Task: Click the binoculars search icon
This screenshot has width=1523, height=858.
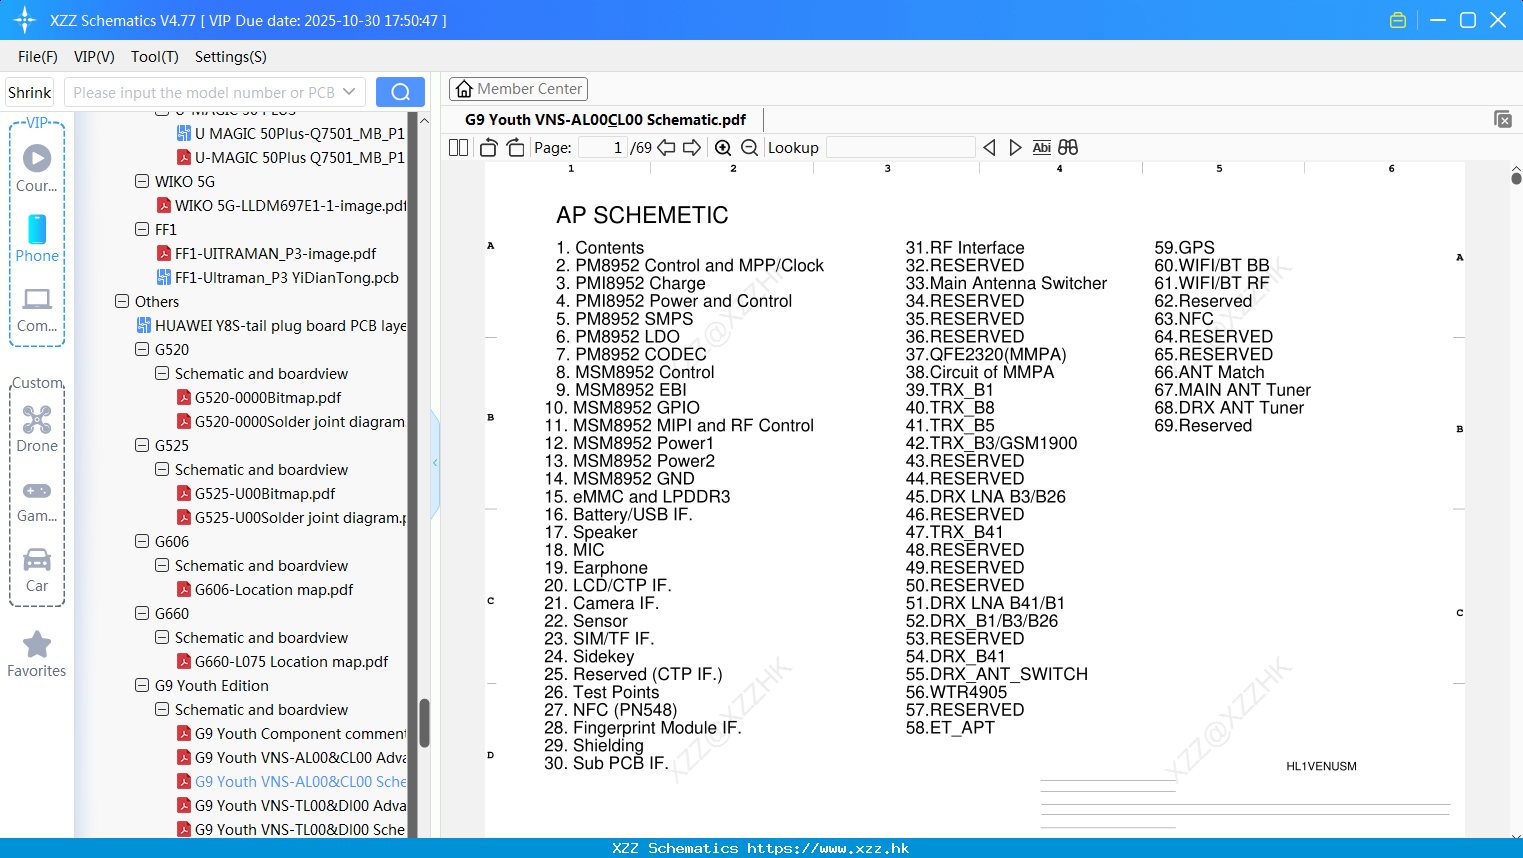Action: [x=1068, y=148]
